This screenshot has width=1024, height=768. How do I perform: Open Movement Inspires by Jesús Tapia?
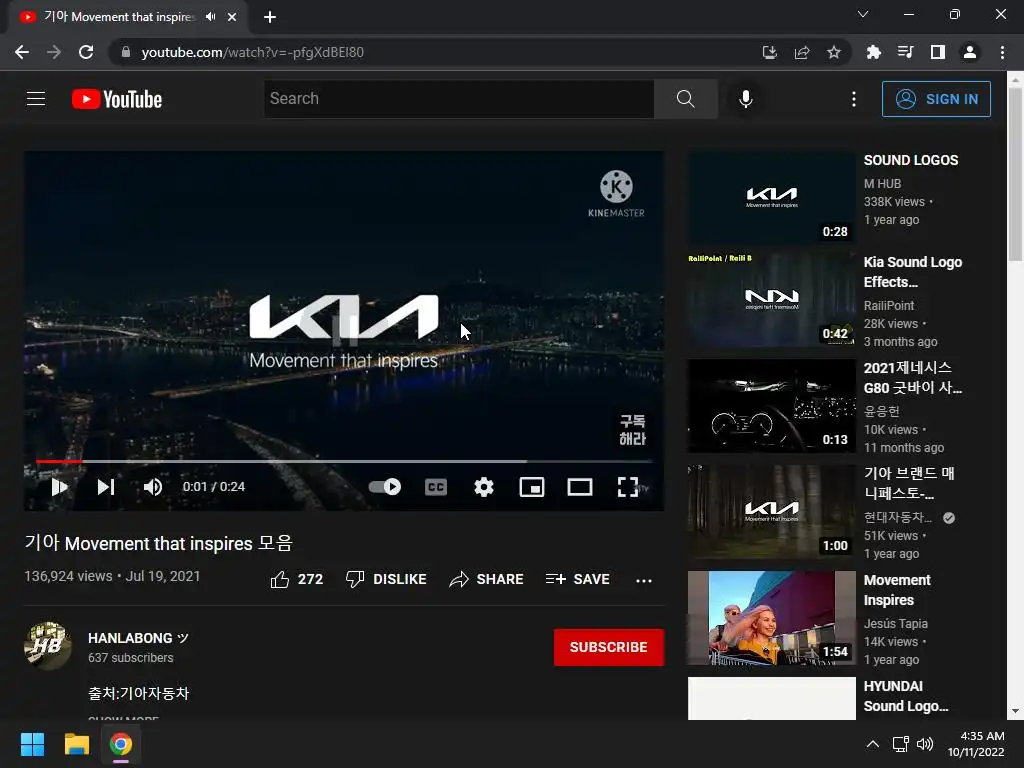click(897, 590)
